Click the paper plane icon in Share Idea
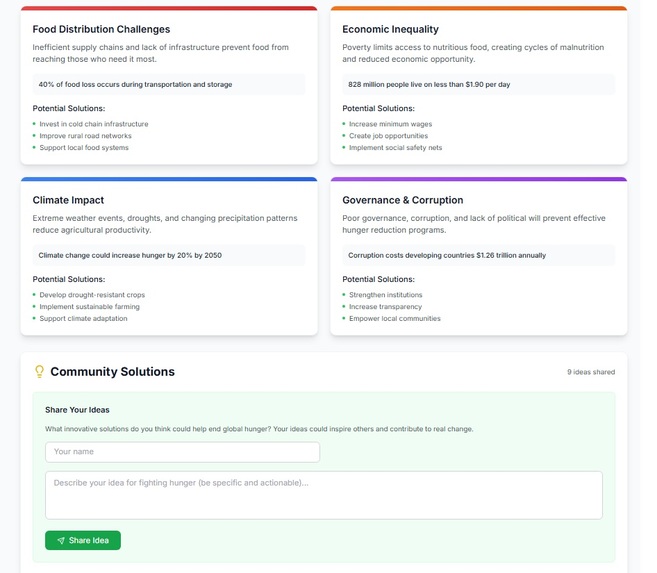Image resolution: width=657 pixels, height=573 pixels. tap(61, 540)
